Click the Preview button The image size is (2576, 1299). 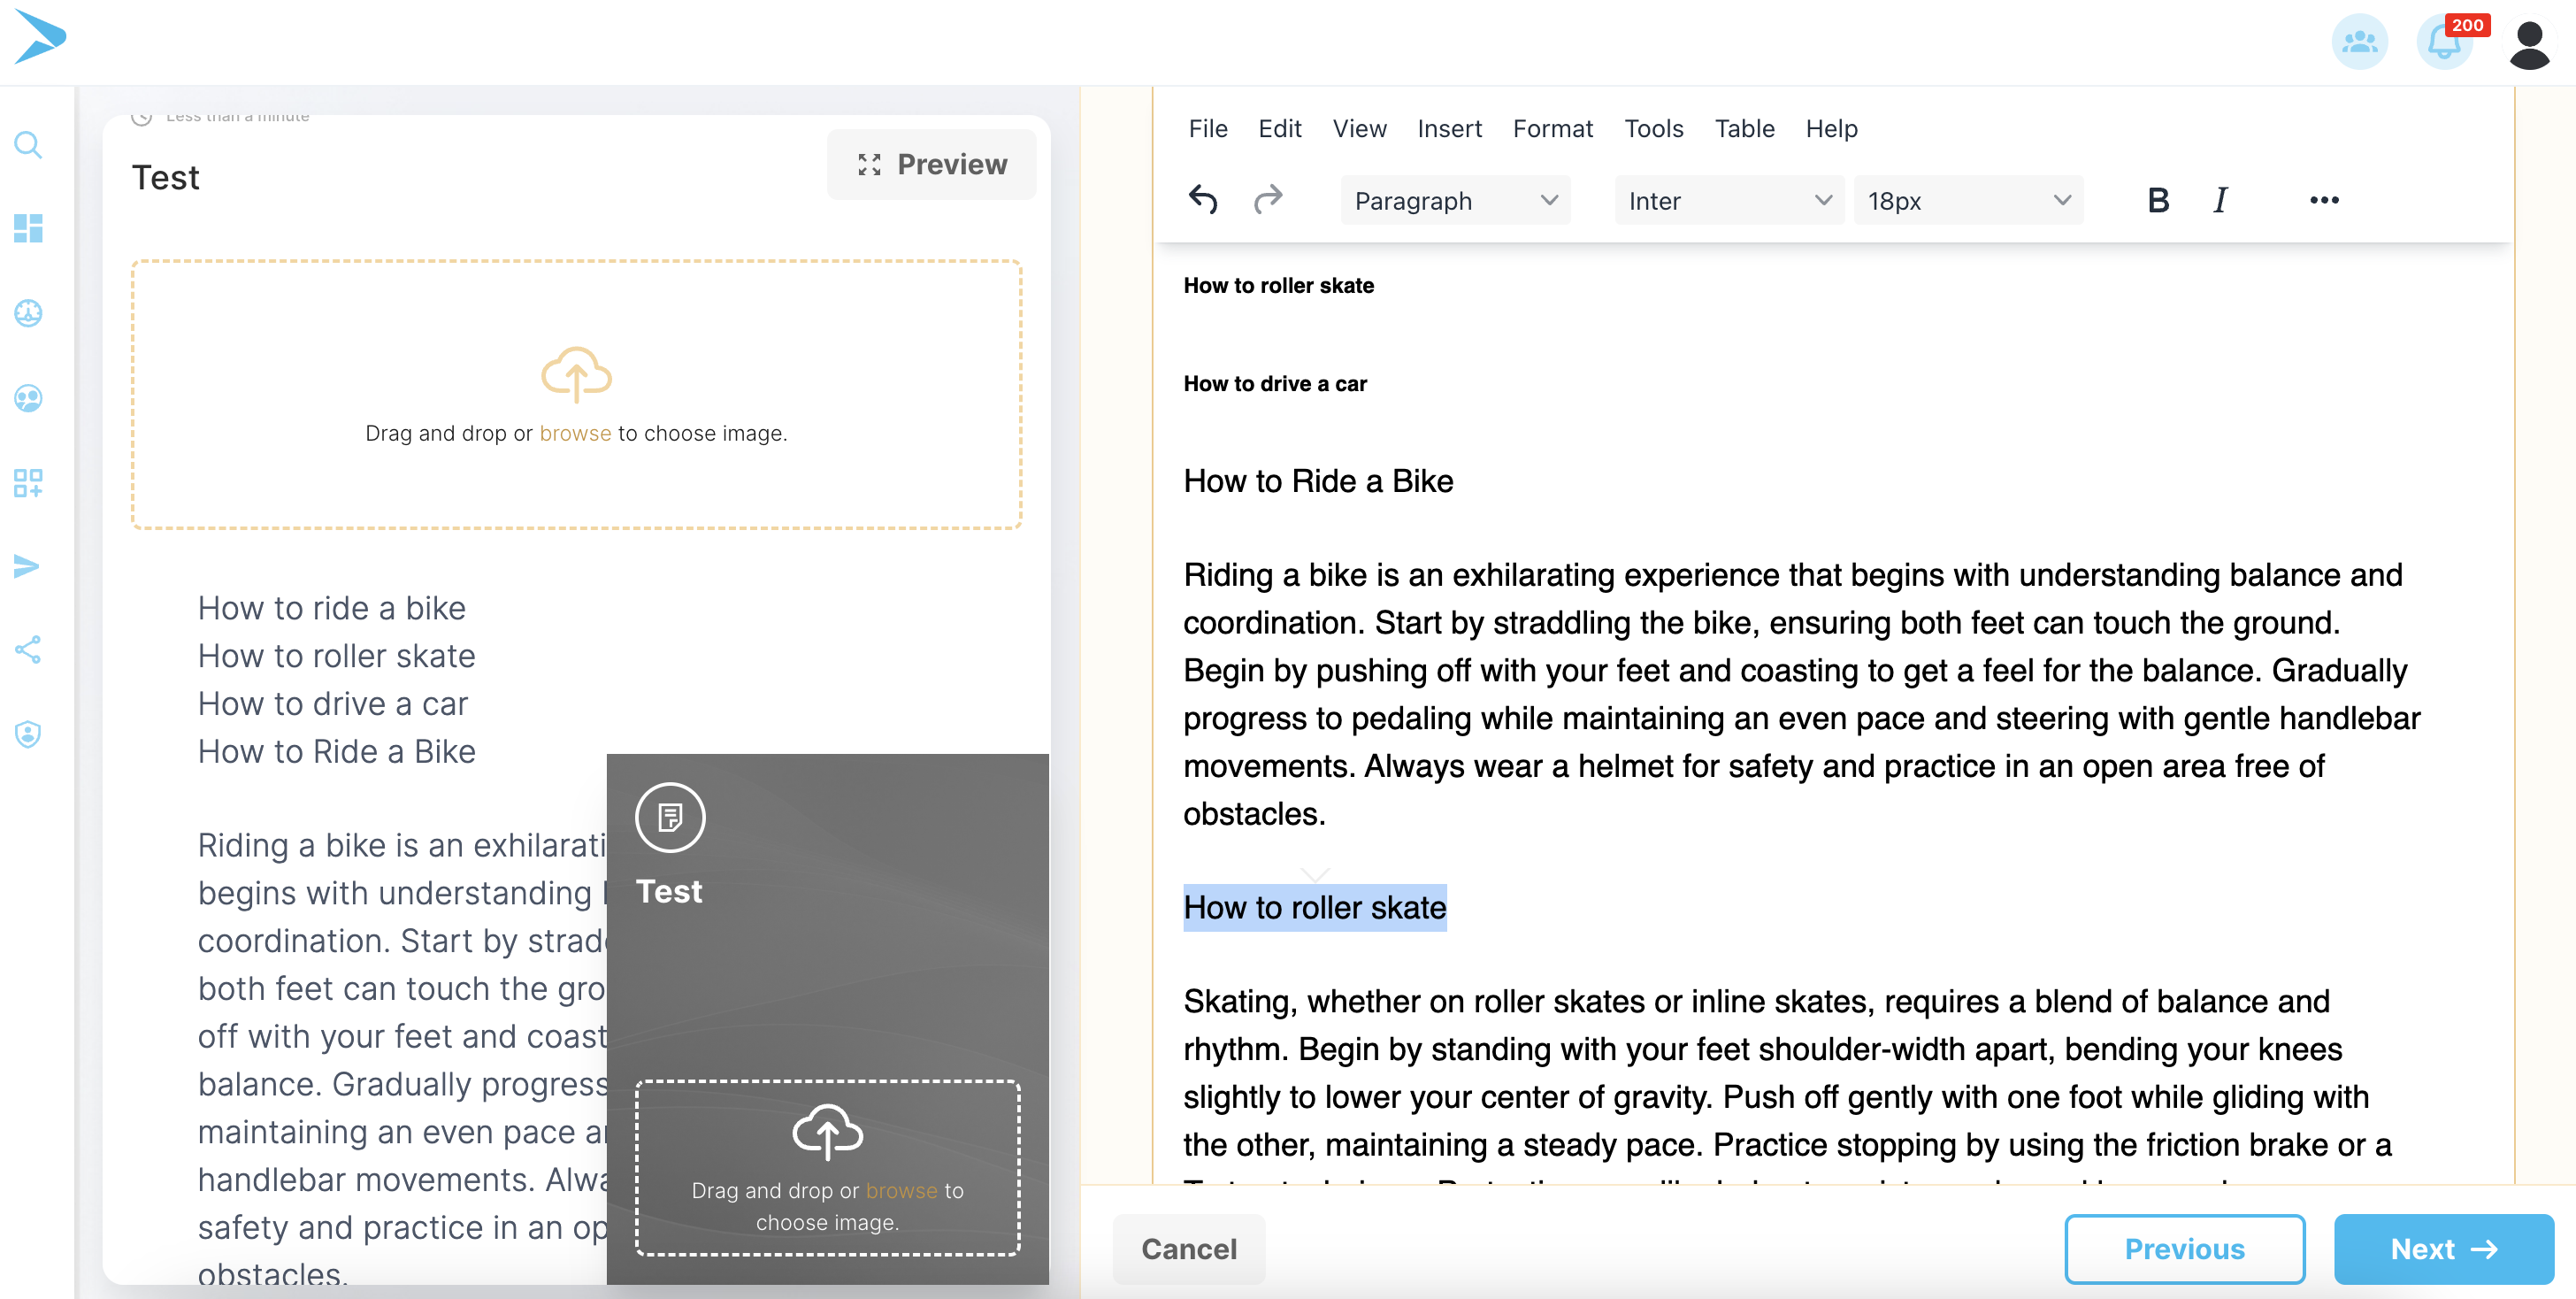931,164
